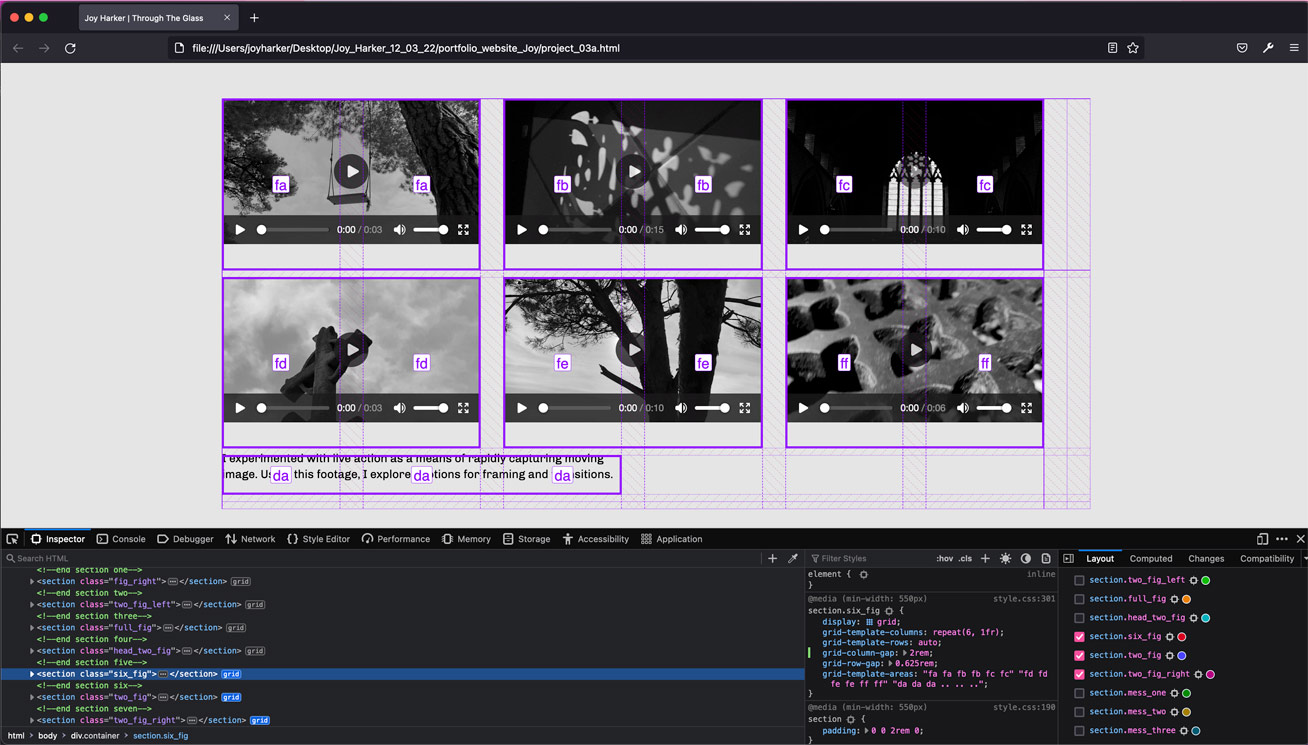
Task: Expand the two_fig_right section node
Action: point(32,720)
